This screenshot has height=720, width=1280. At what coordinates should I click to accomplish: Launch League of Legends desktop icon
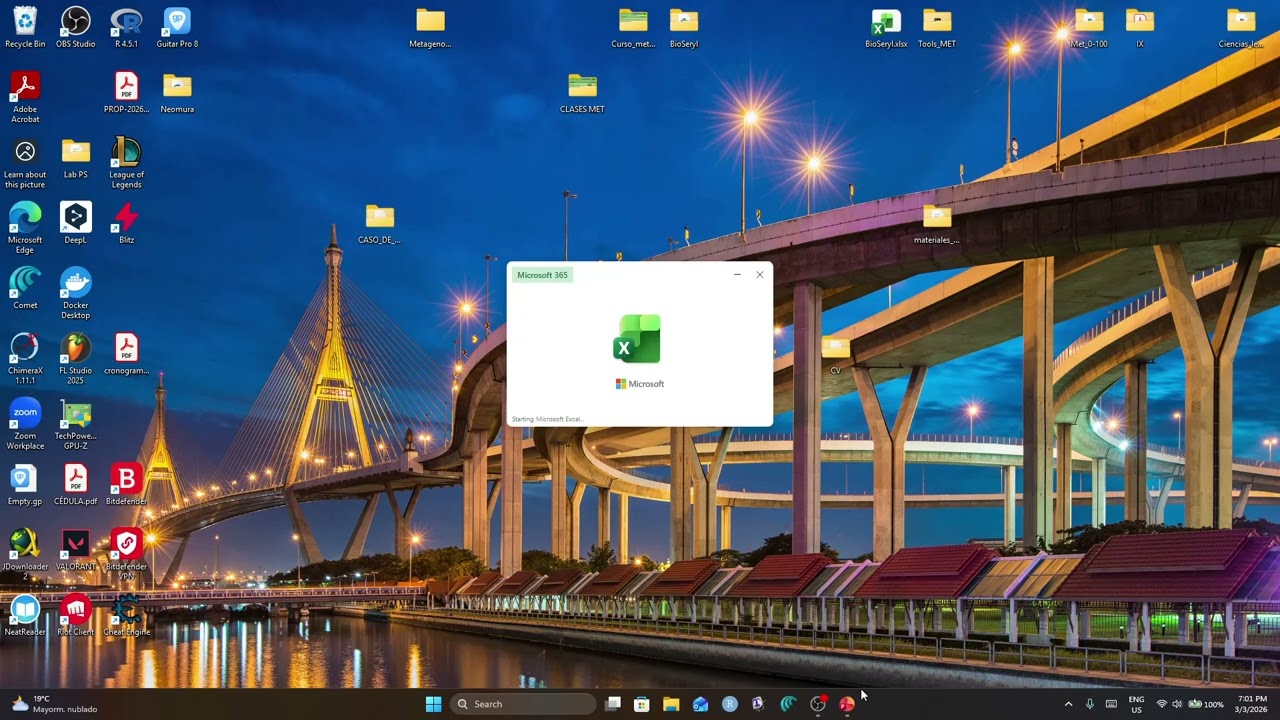tap(126, 162)
